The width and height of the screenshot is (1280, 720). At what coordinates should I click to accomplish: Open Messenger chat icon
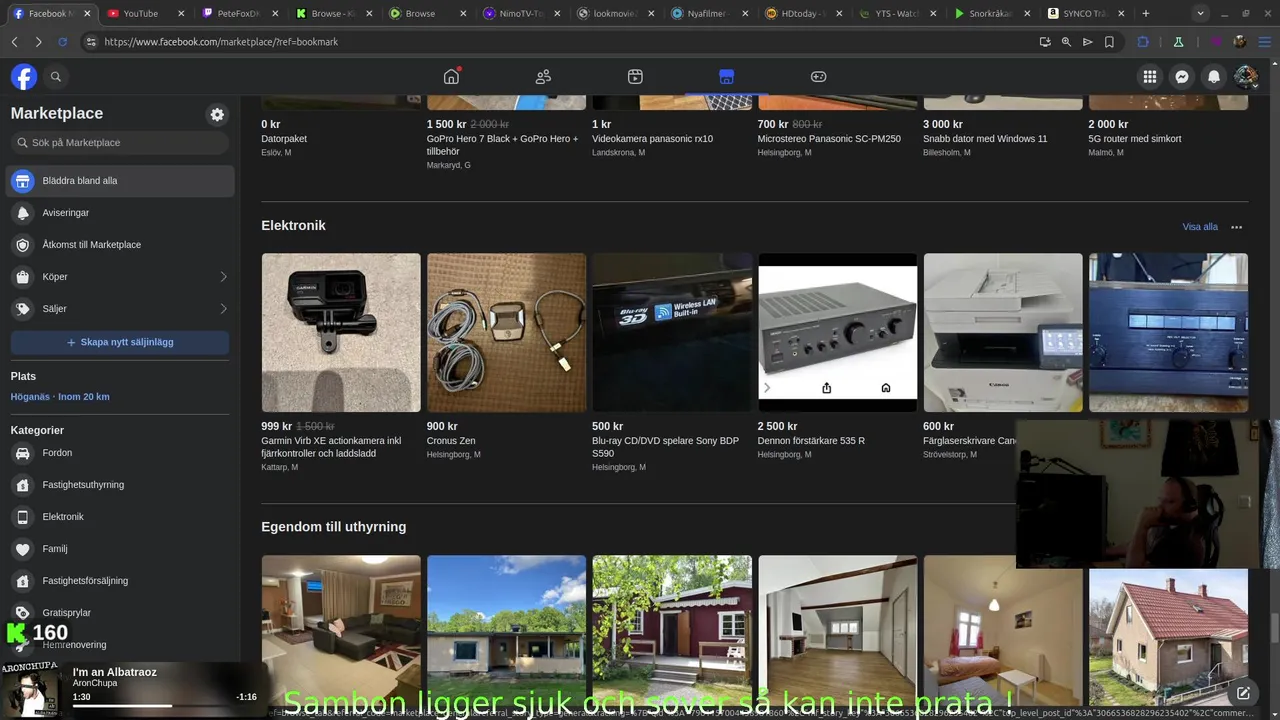(x=1181, y=77)
